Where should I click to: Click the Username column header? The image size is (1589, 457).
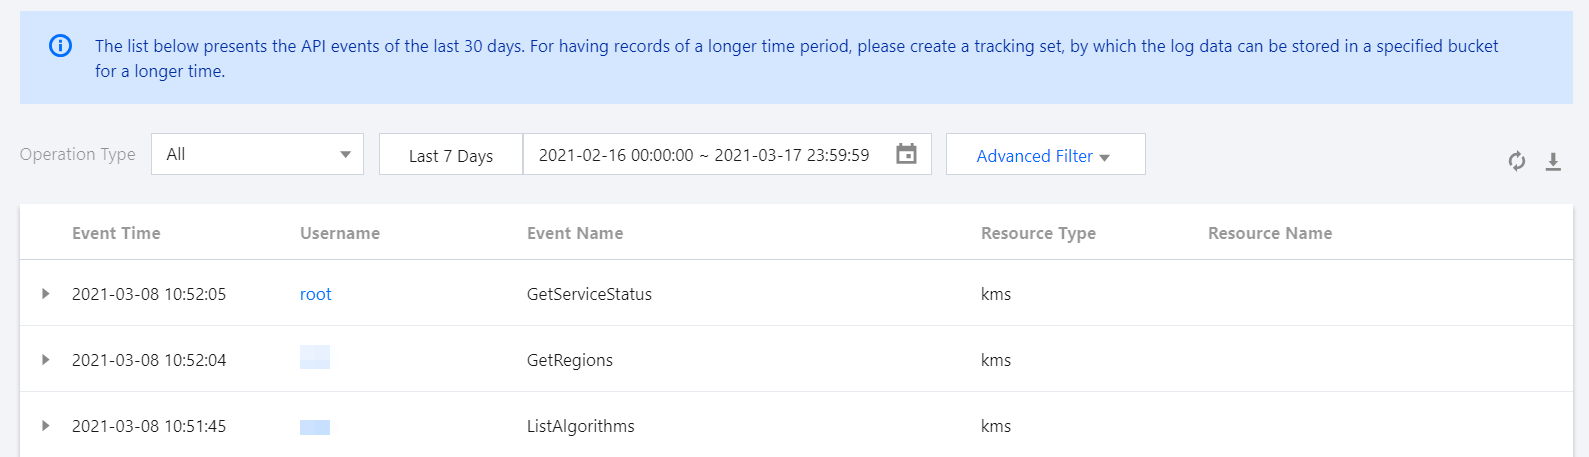(340, 233)
